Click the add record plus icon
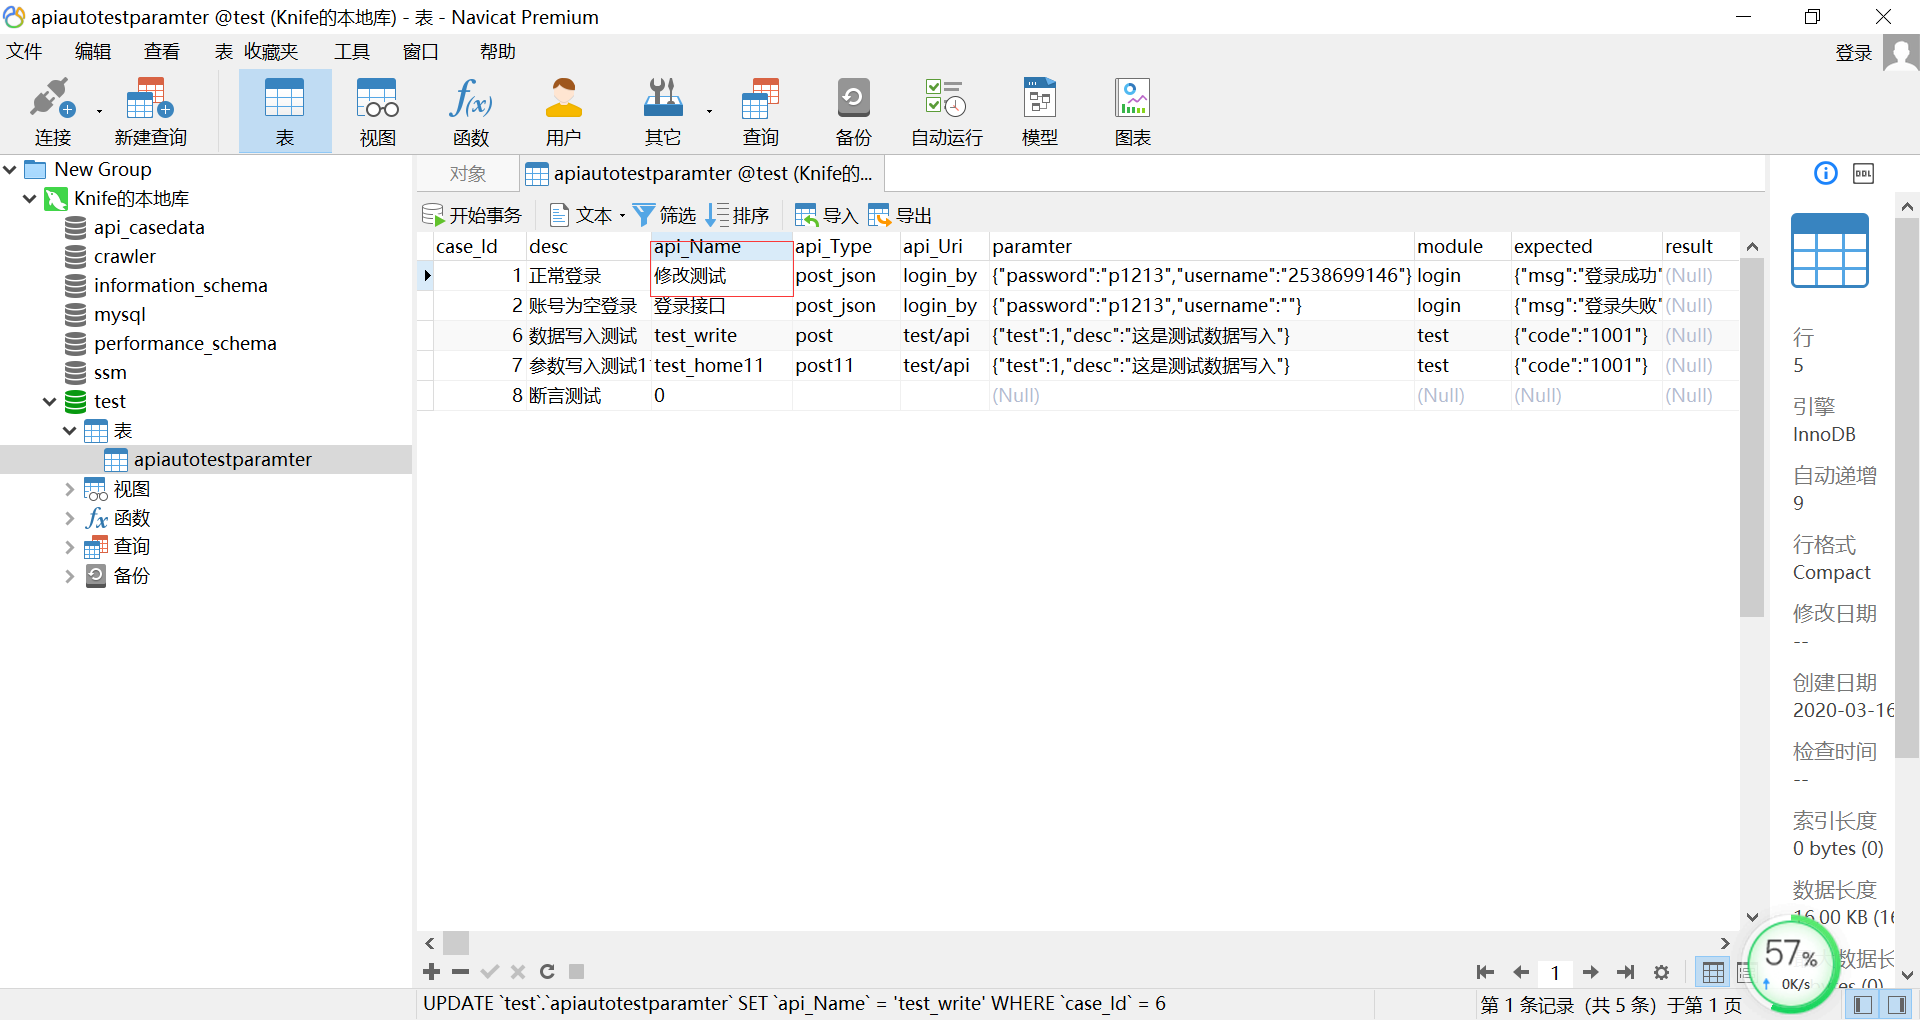This screenshot has width=1920, height=1020. pyautogui.click(x=431, y=971)
